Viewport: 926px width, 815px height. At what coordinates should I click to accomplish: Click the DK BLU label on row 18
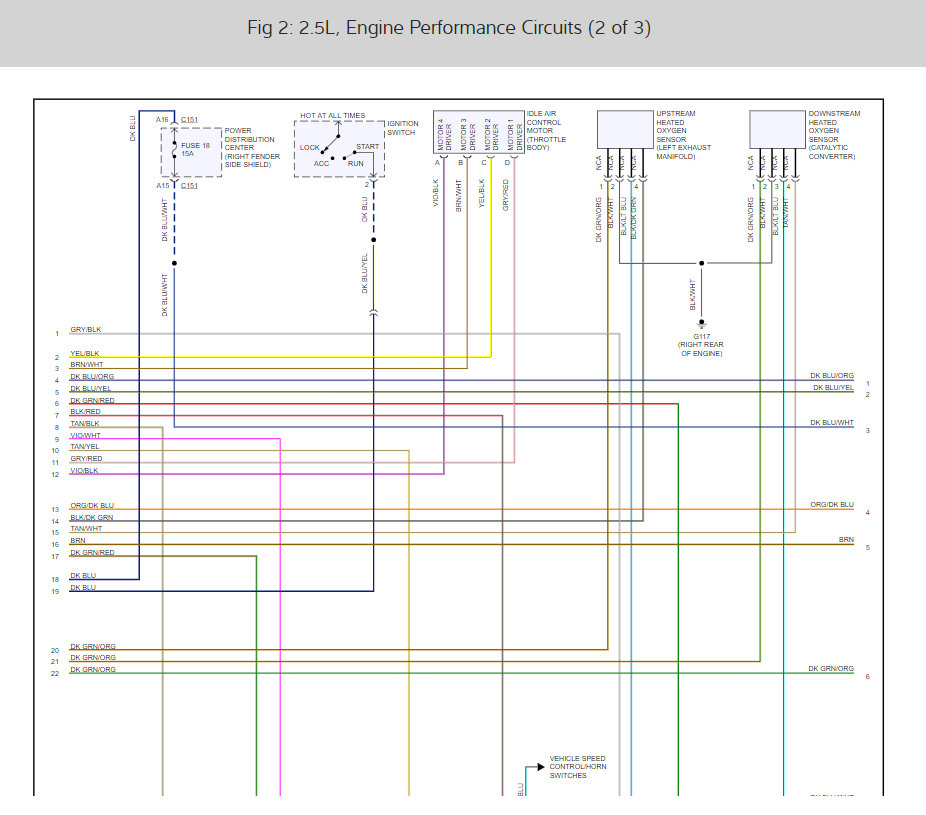point(83,575)
